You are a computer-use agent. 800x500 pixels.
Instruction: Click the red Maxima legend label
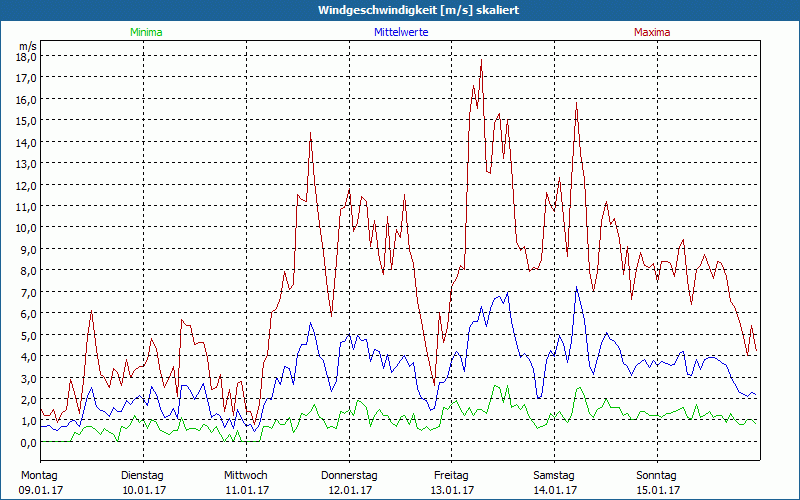(x=652, y=32)
